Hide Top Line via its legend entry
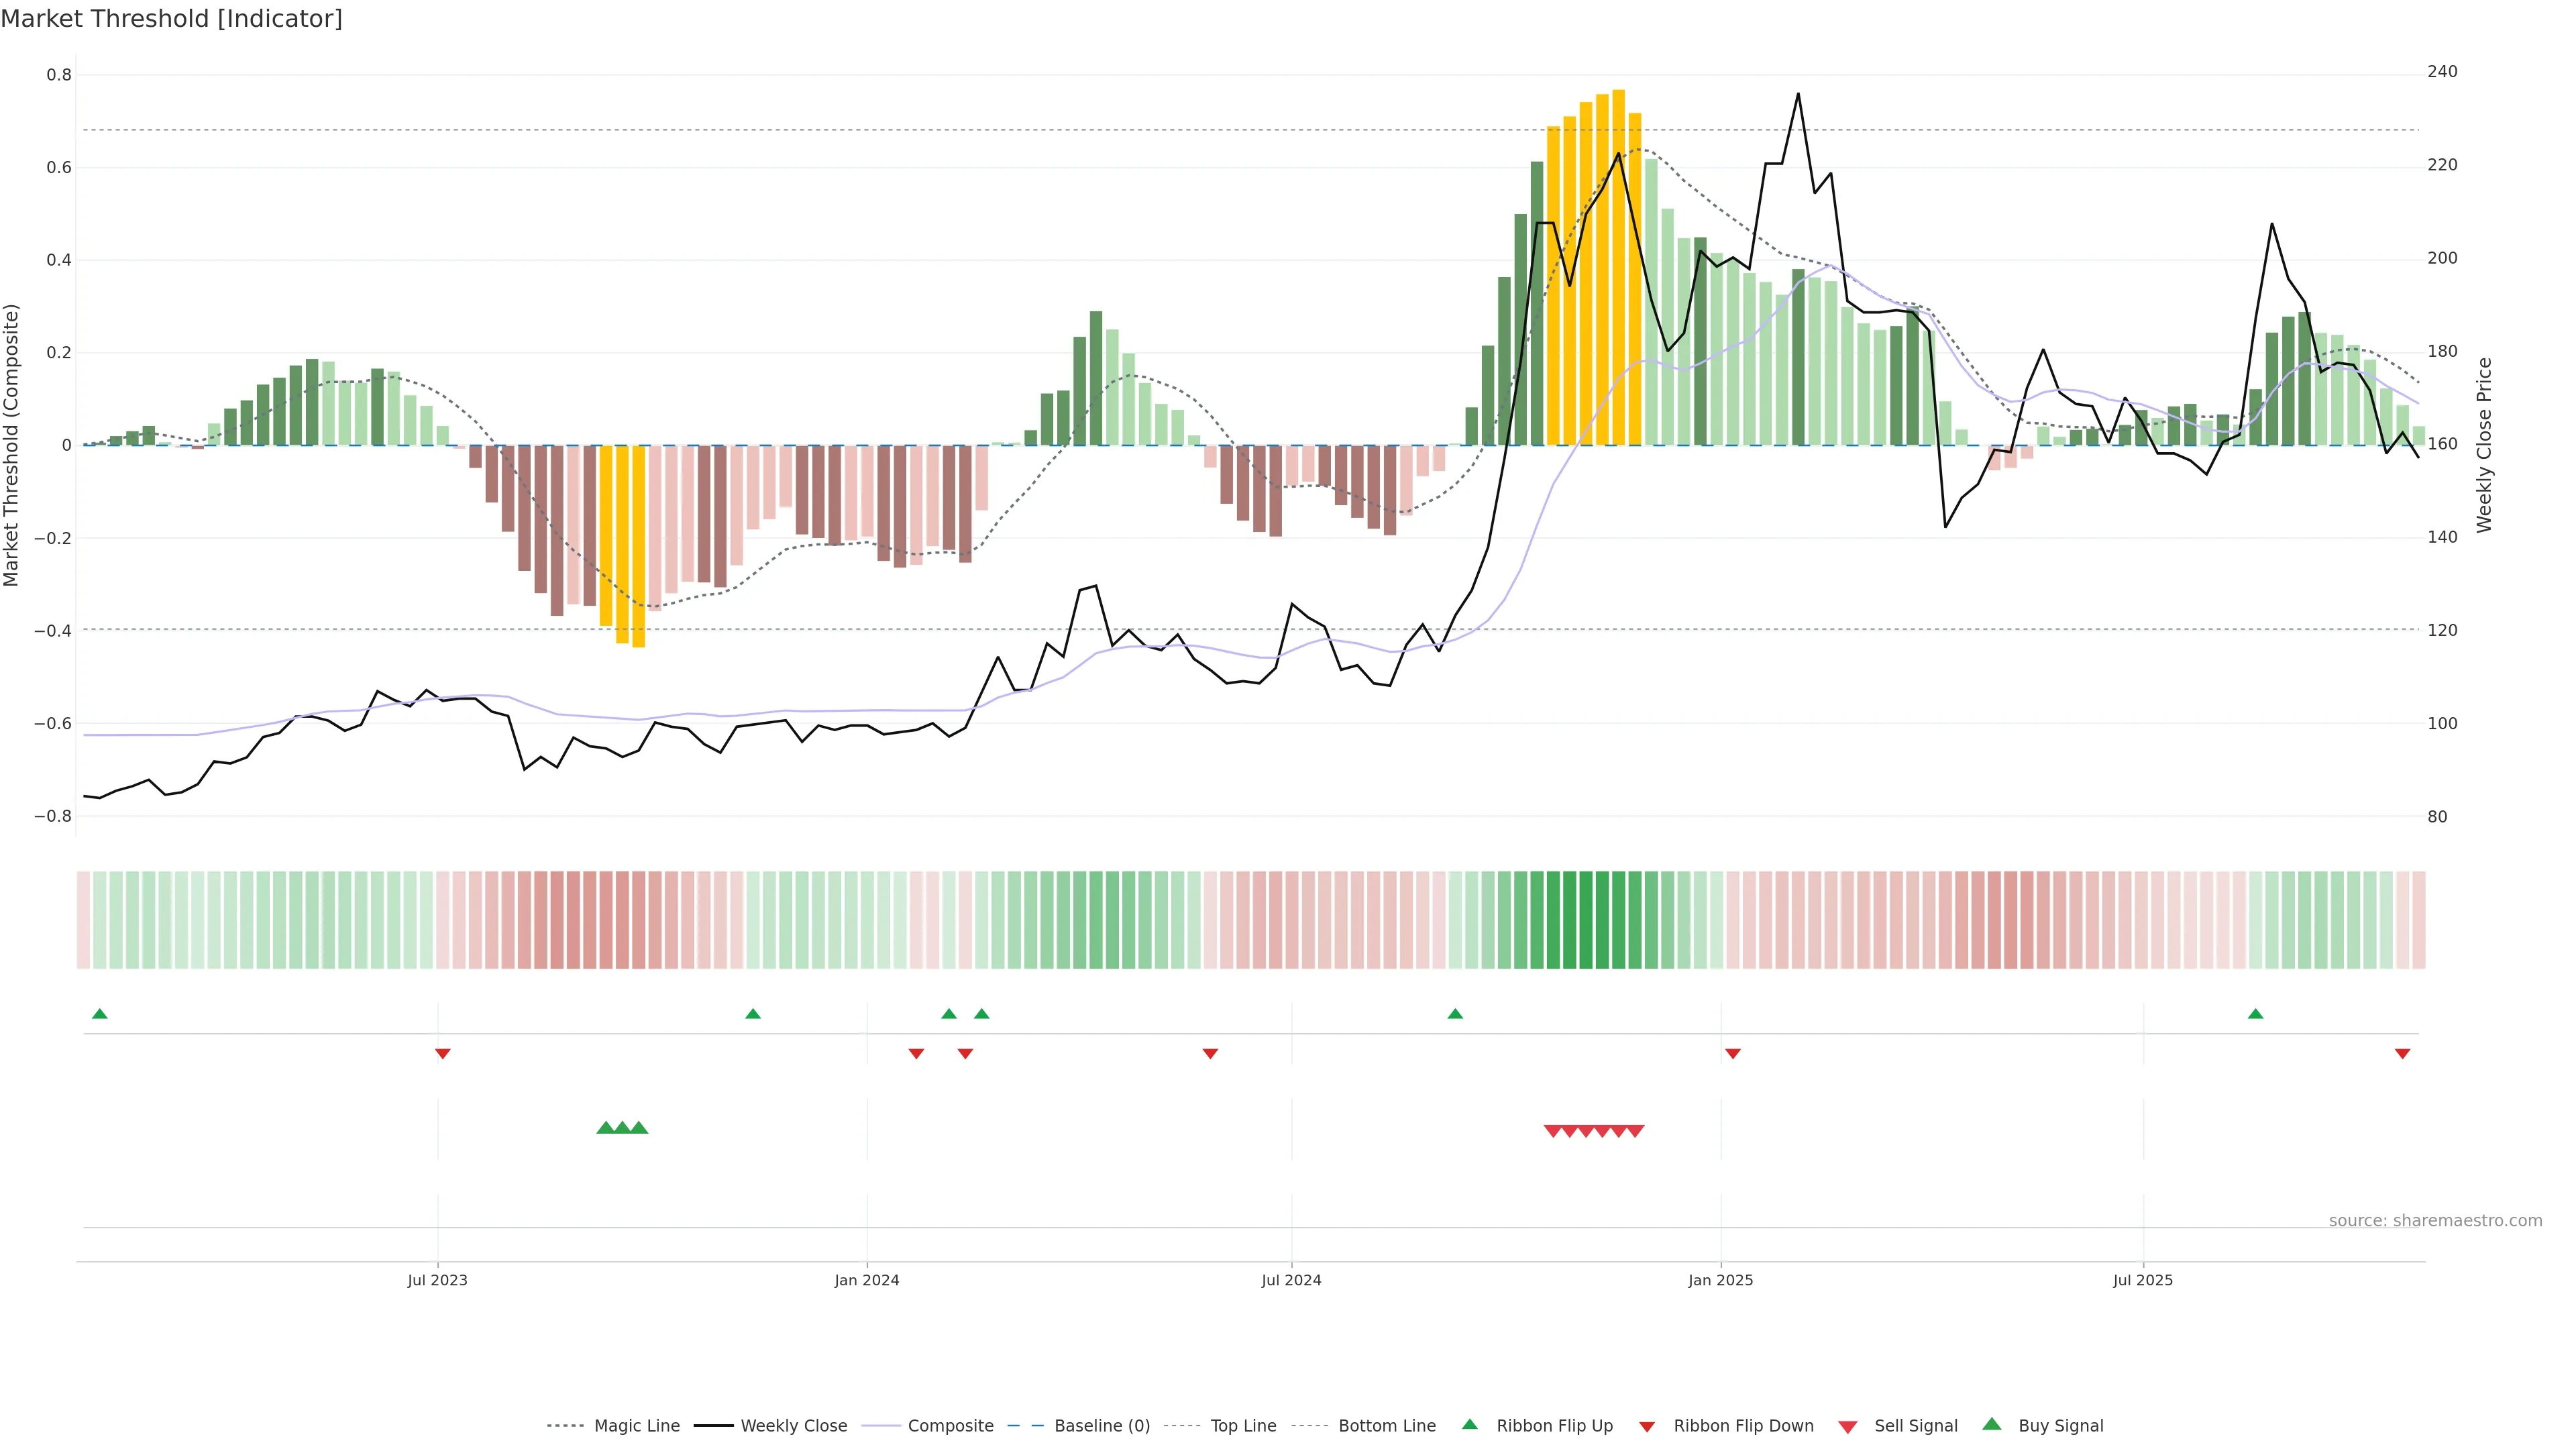Image resolution: width=2576 pixels, height=1449 pixels. coord(1243,1426)
